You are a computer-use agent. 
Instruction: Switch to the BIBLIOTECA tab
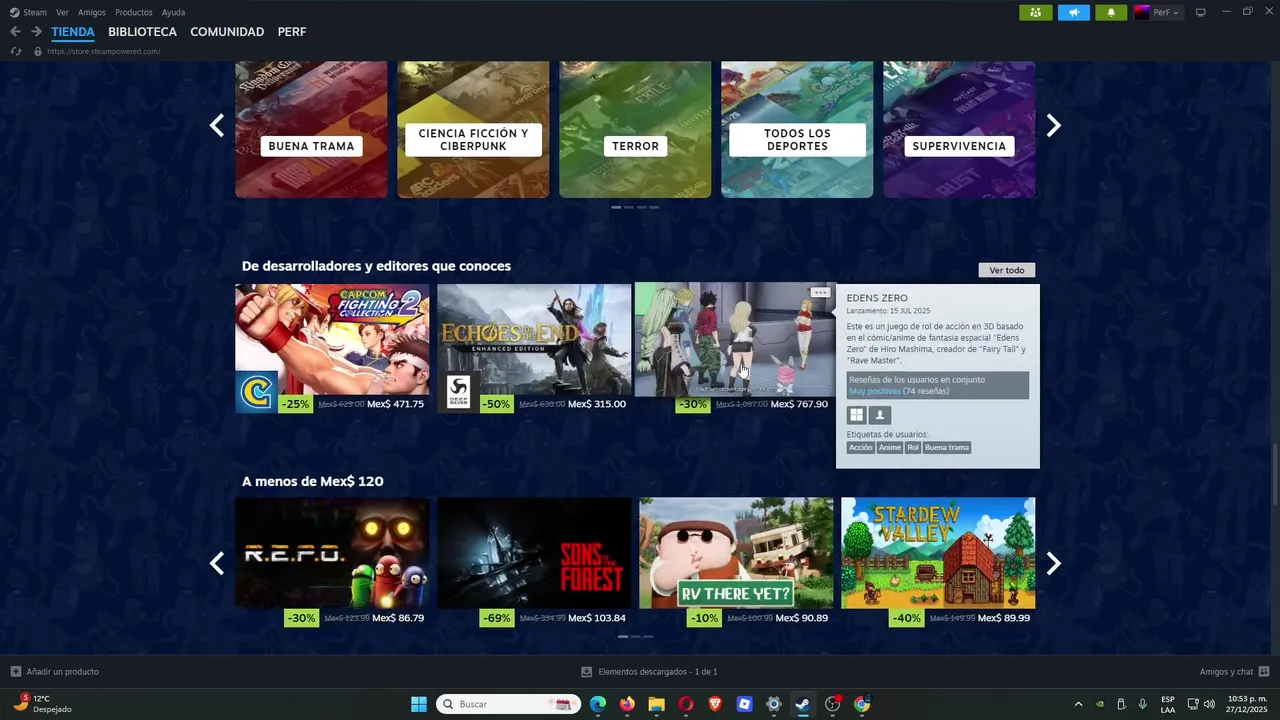[x=142, y=32]
